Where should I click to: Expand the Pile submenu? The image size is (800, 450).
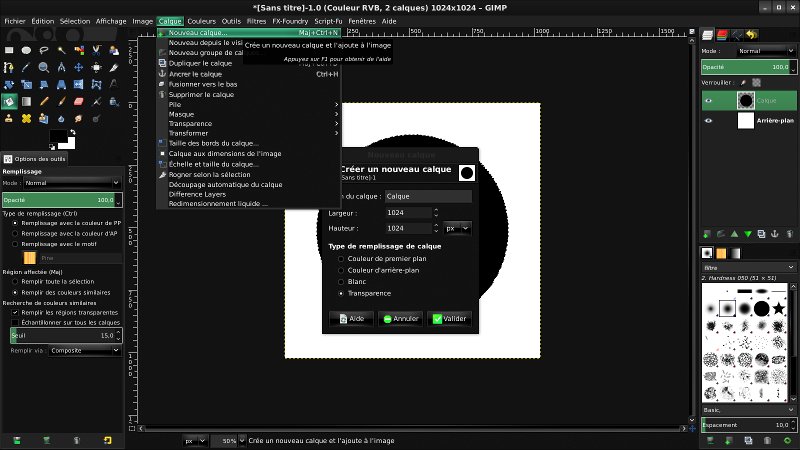point(248,105)
